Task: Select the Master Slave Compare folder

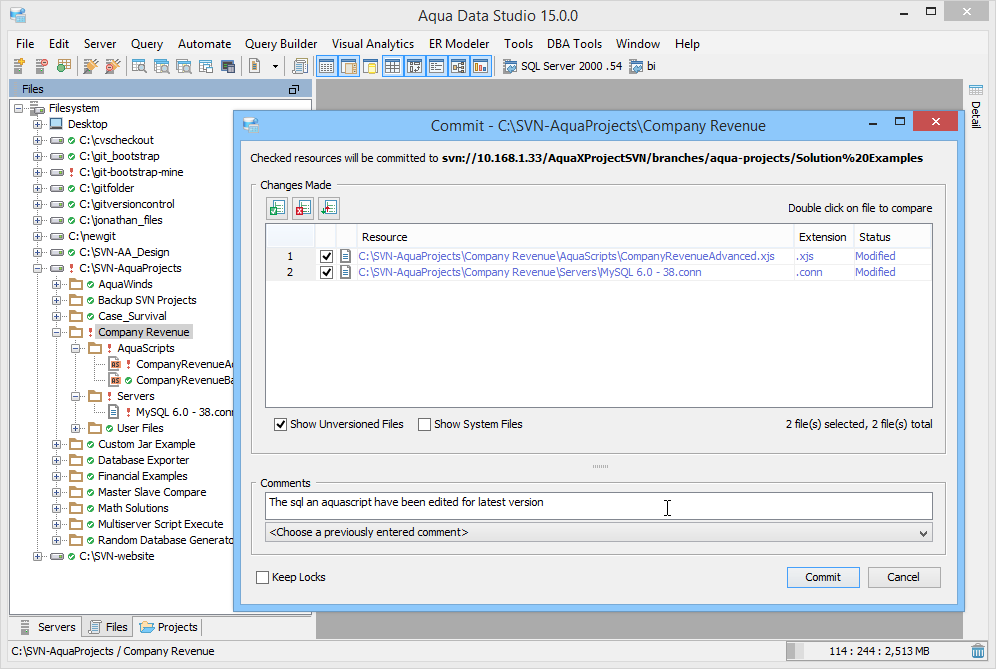Action: (152, 492)
